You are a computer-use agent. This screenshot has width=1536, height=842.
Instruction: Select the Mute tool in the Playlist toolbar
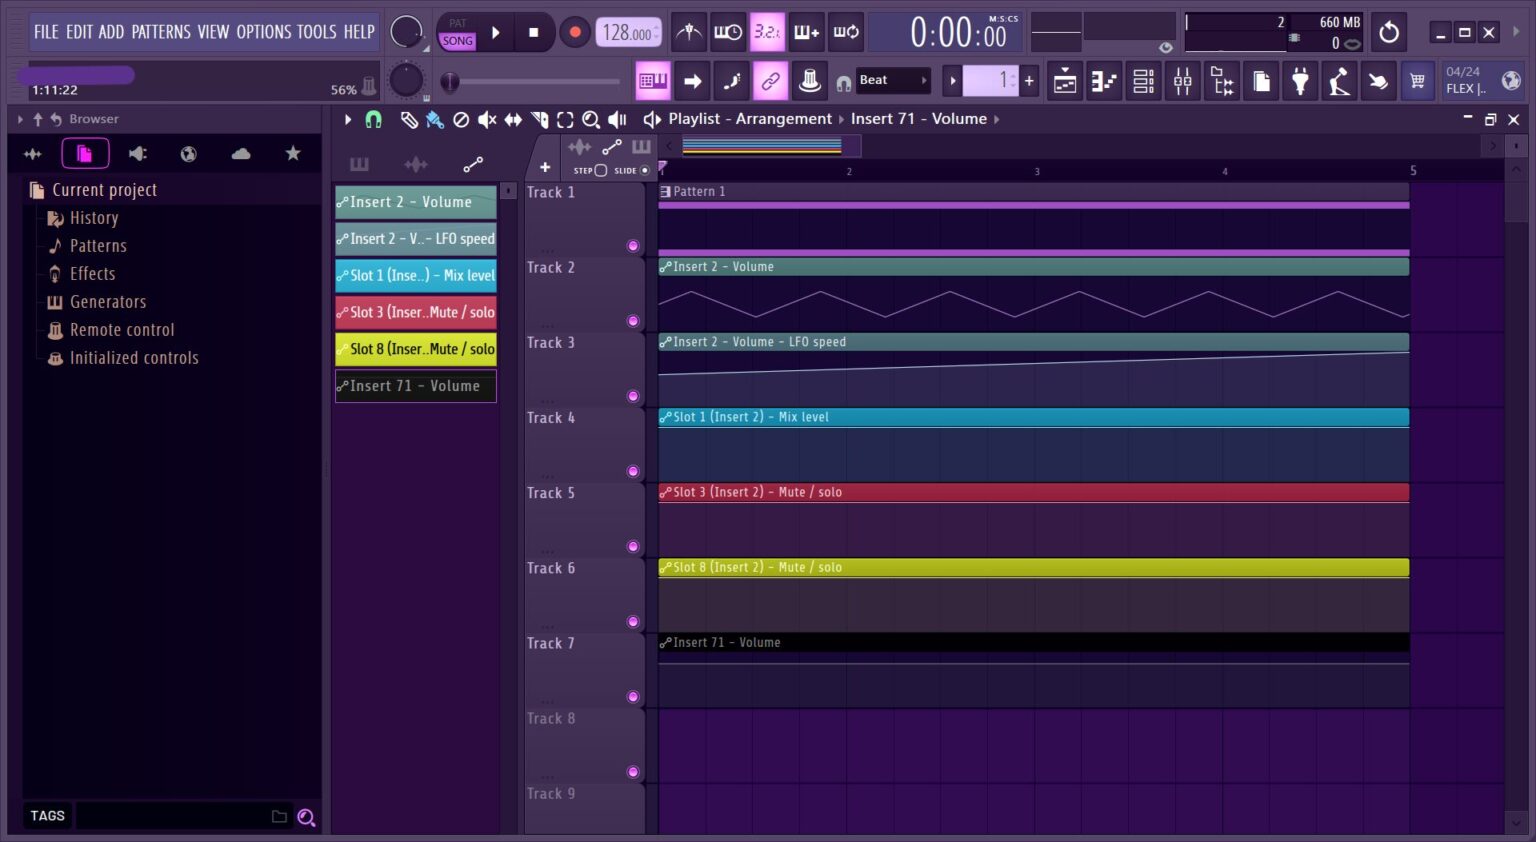[487, 119]
